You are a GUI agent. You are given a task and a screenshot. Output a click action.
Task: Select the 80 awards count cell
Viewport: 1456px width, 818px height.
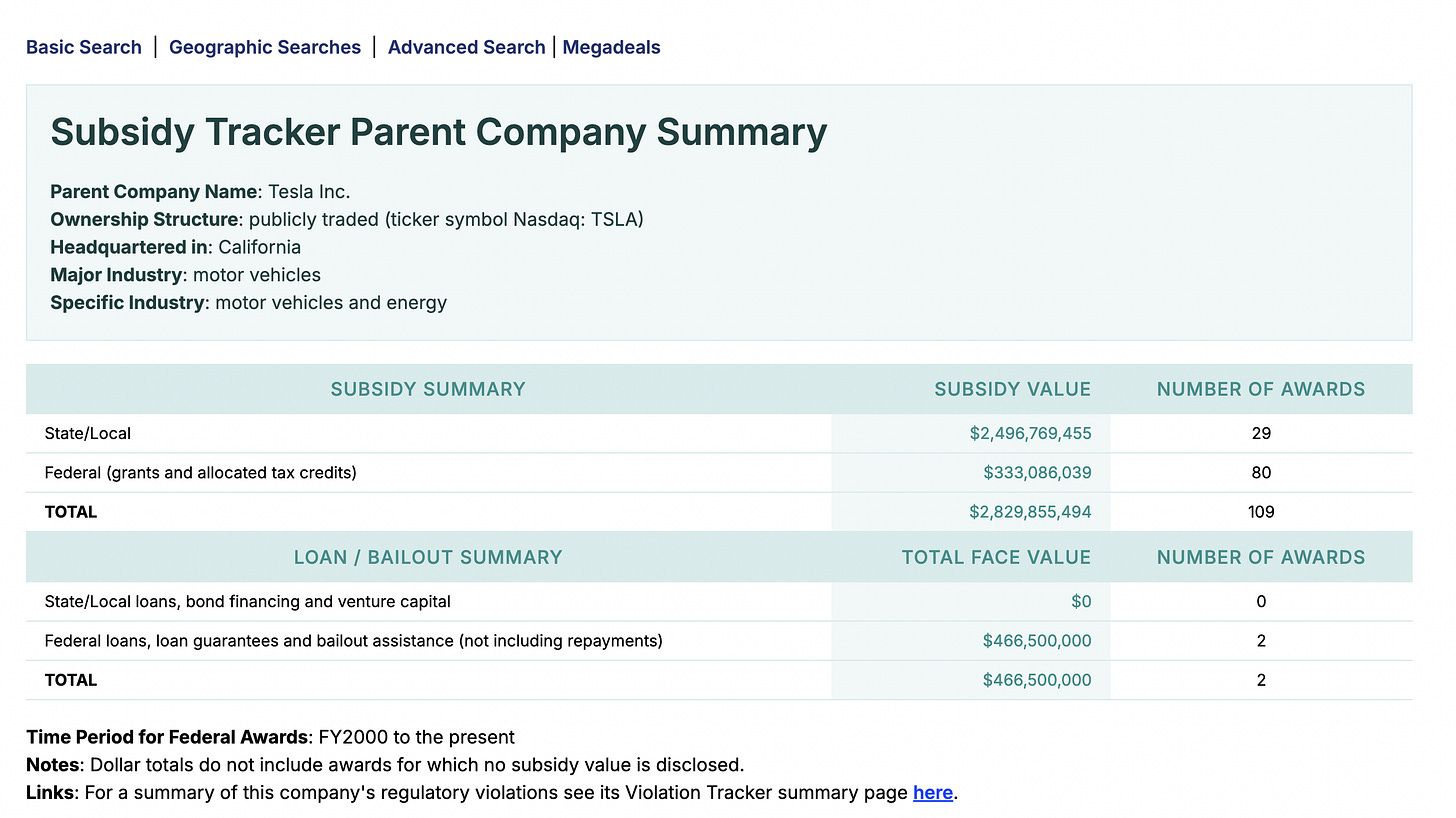[1261, 473]
